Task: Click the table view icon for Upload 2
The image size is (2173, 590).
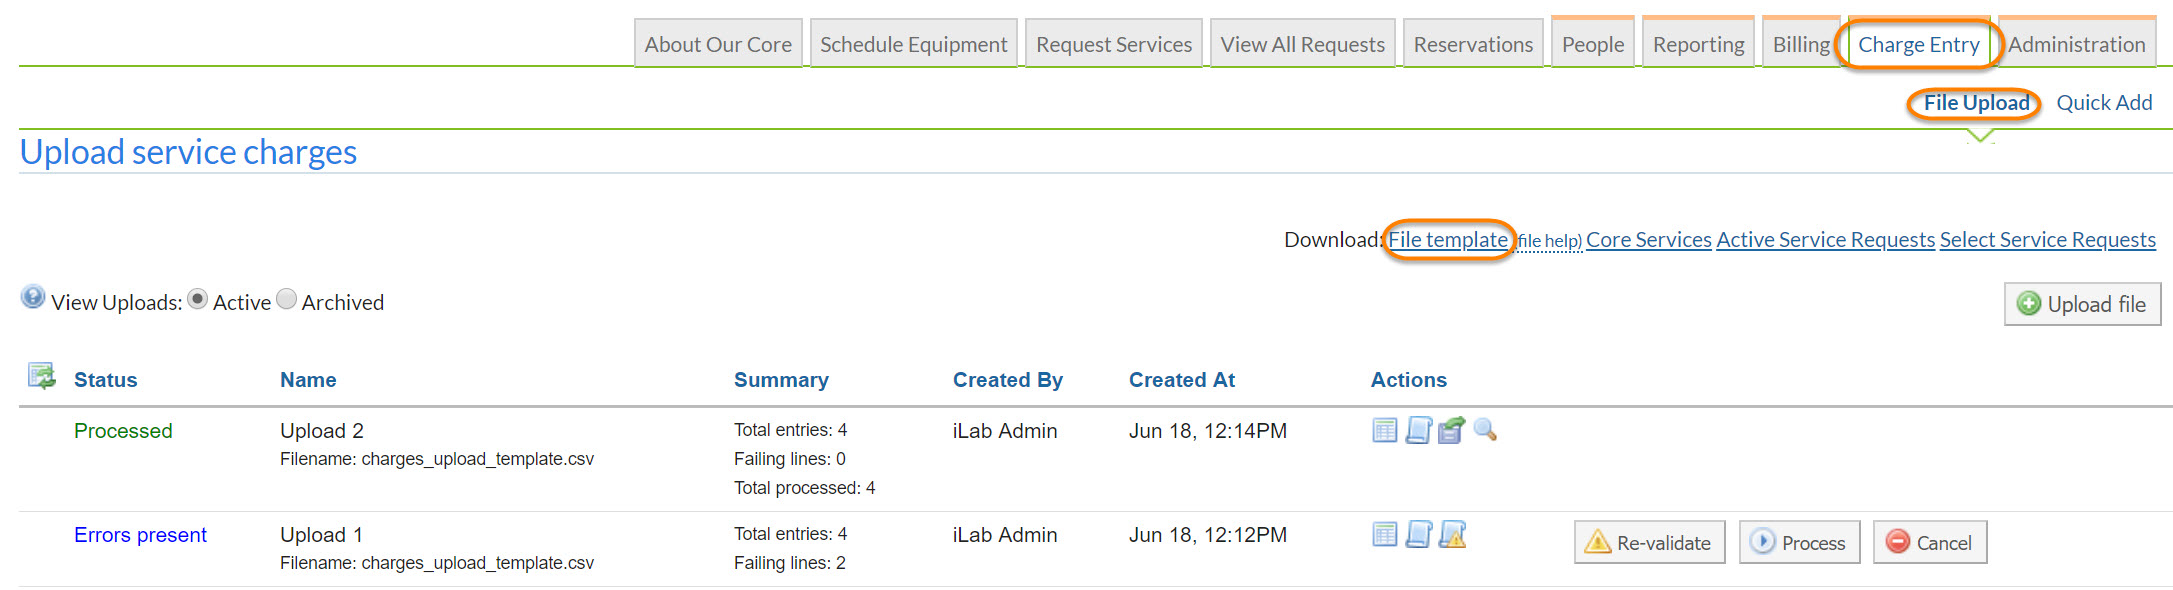Action: pos(1384,431)
